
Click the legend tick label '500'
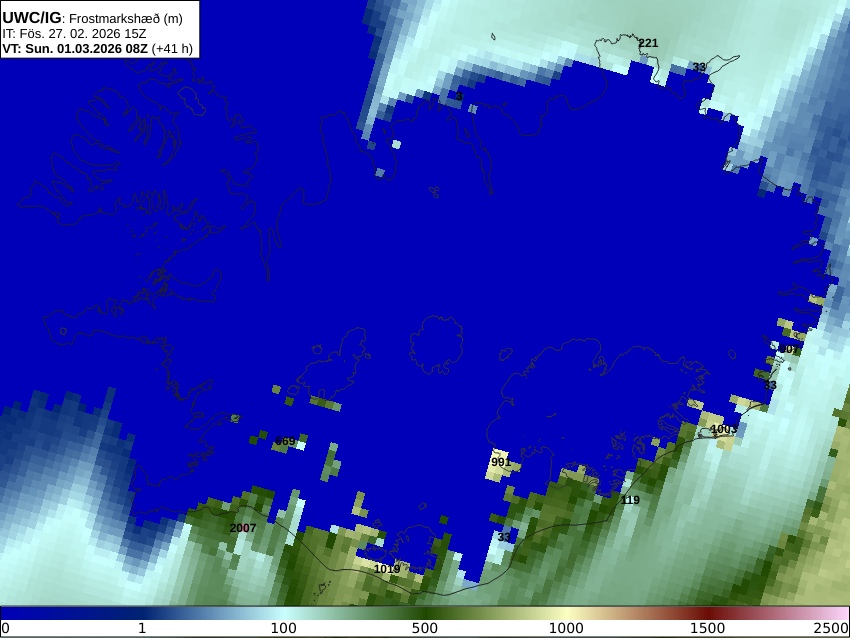click(x=425, y=629)
